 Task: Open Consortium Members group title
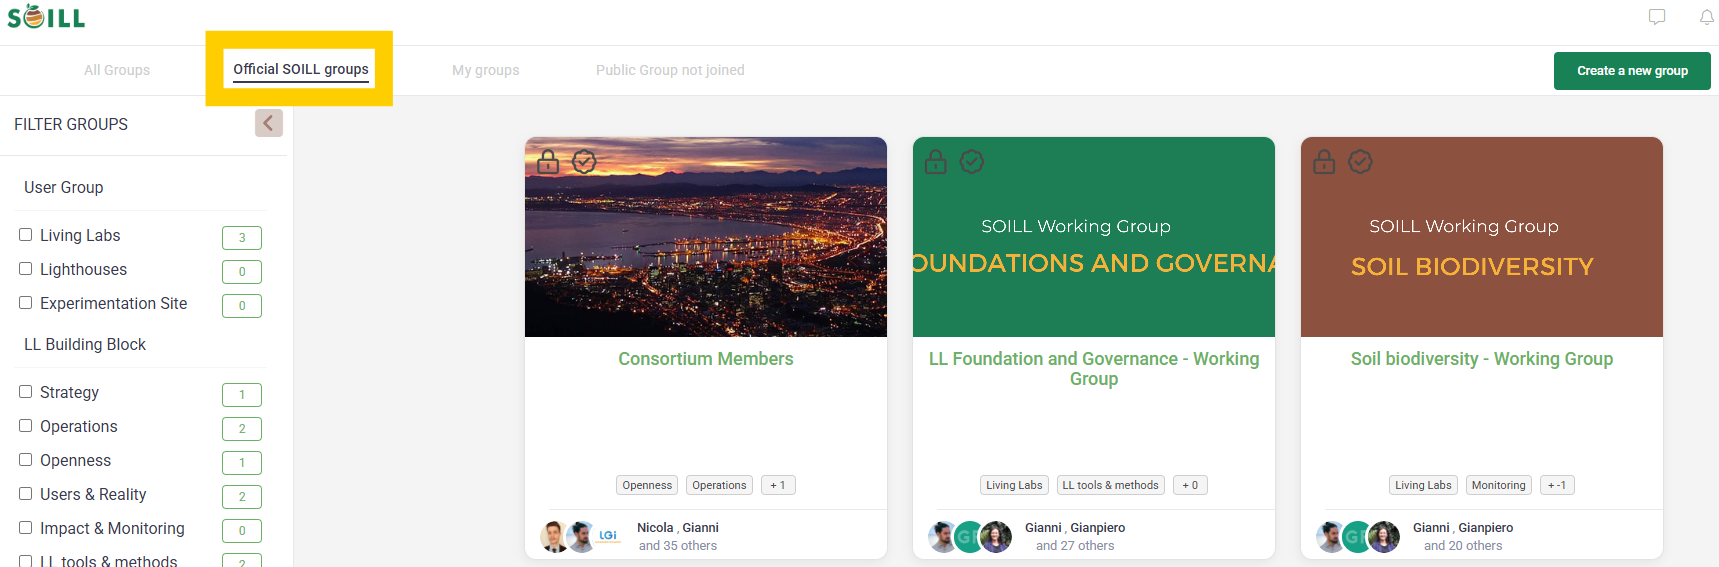[x=706, y=359]
